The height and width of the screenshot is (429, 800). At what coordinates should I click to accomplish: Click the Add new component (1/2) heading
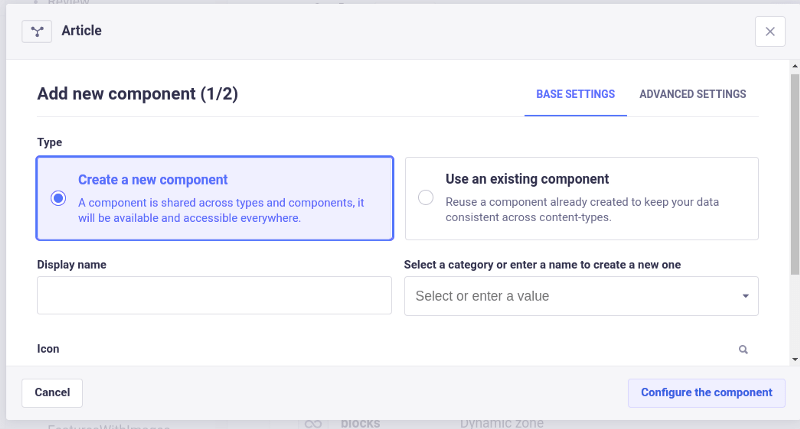point(137,95)
